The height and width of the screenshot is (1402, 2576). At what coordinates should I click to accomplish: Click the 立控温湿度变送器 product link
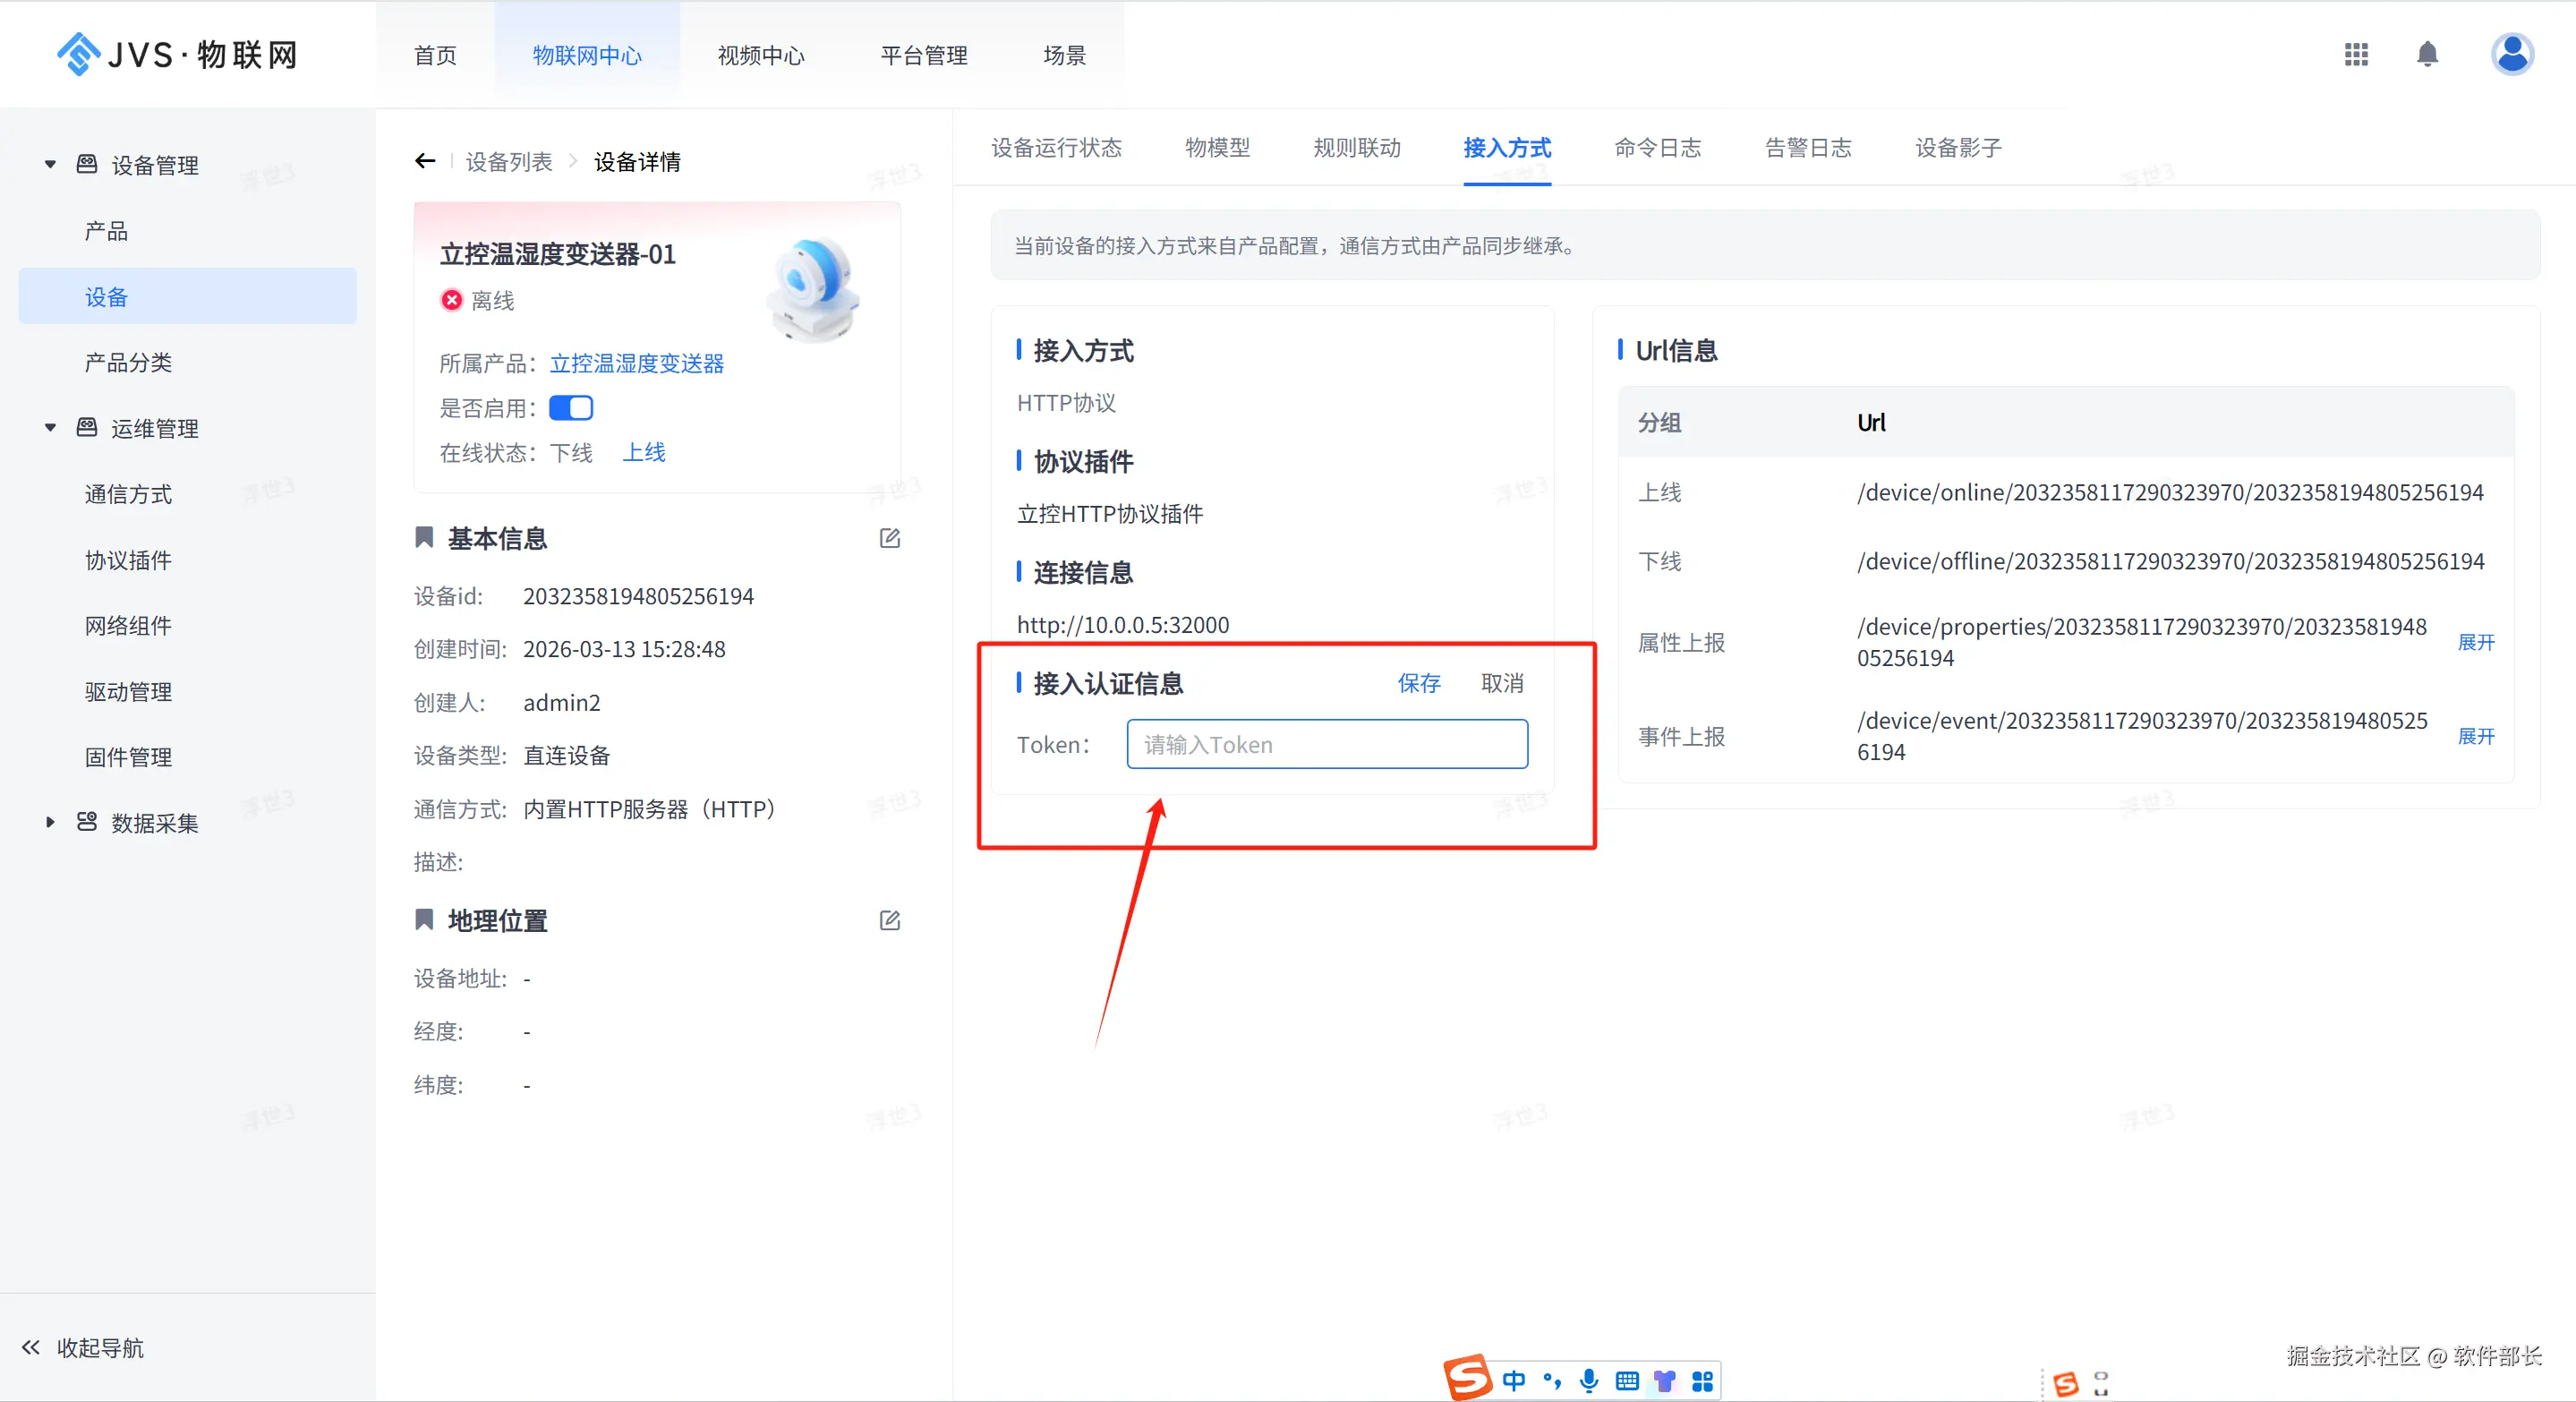click(636, 363)
